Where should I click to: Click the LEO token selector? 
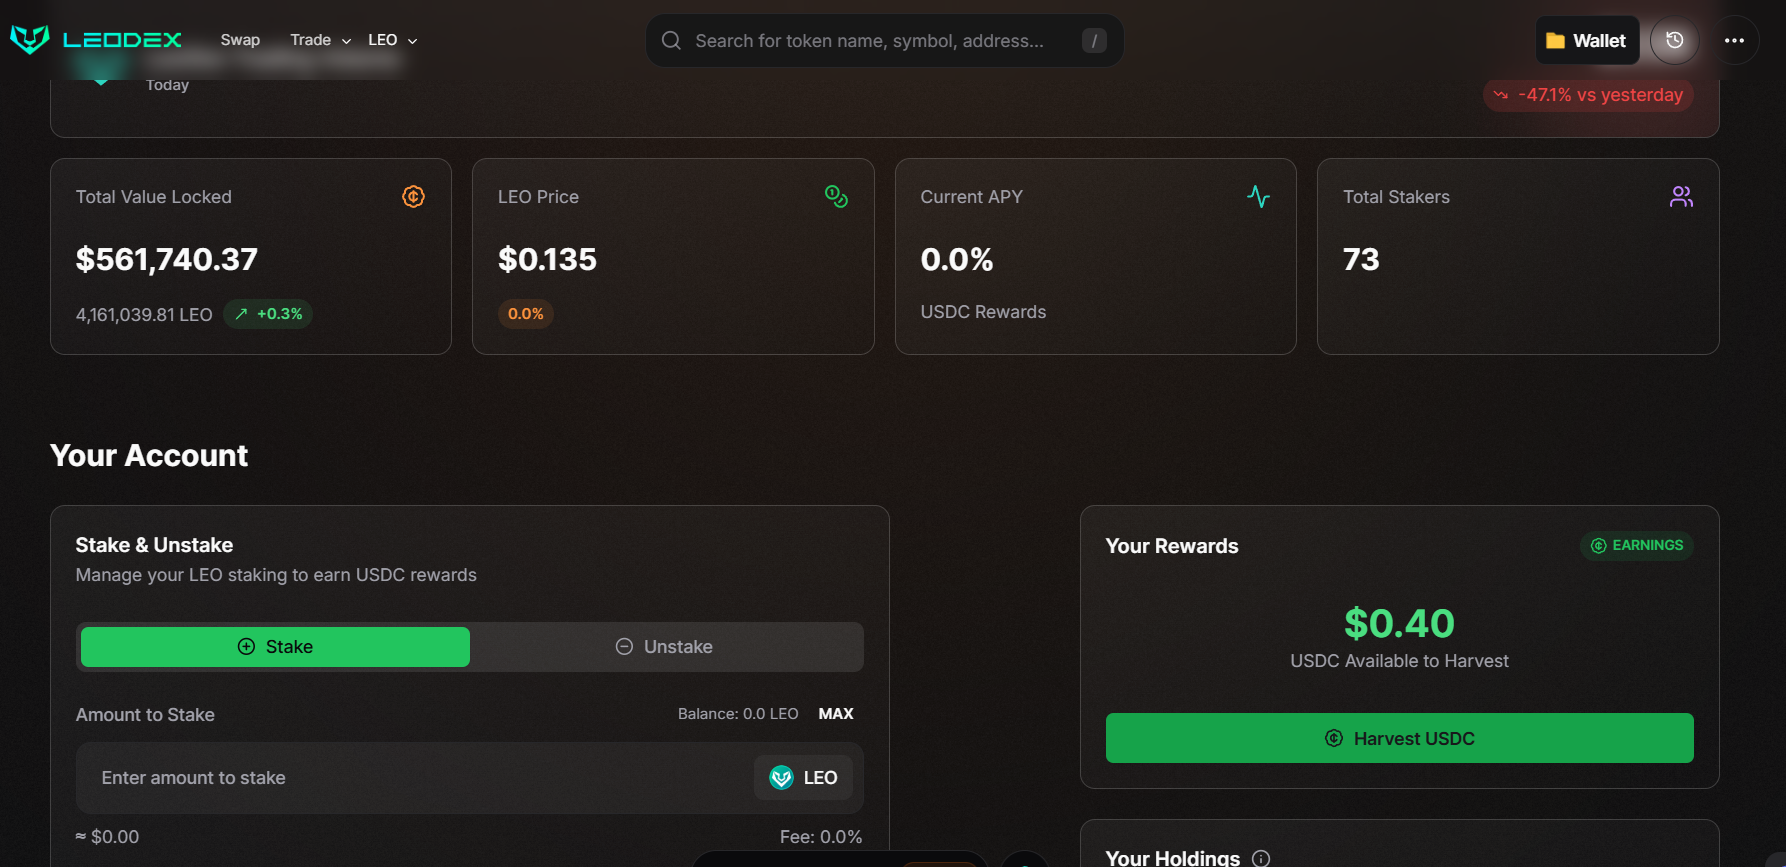pos(803,778)
